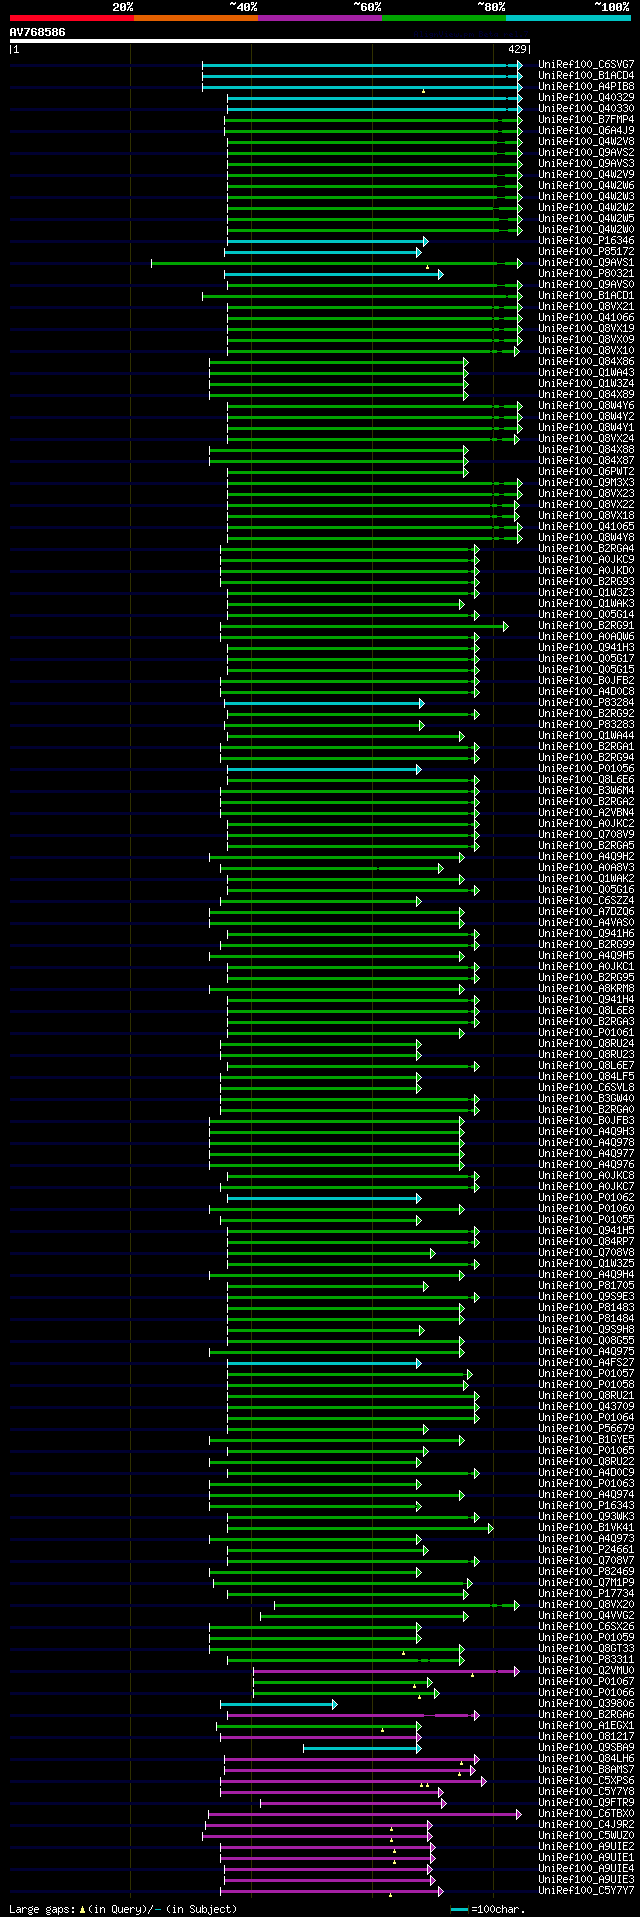Viewport: 640px width, 1917px height.
Task: View hit UniRef100_P83283
Action: [586, 724]
